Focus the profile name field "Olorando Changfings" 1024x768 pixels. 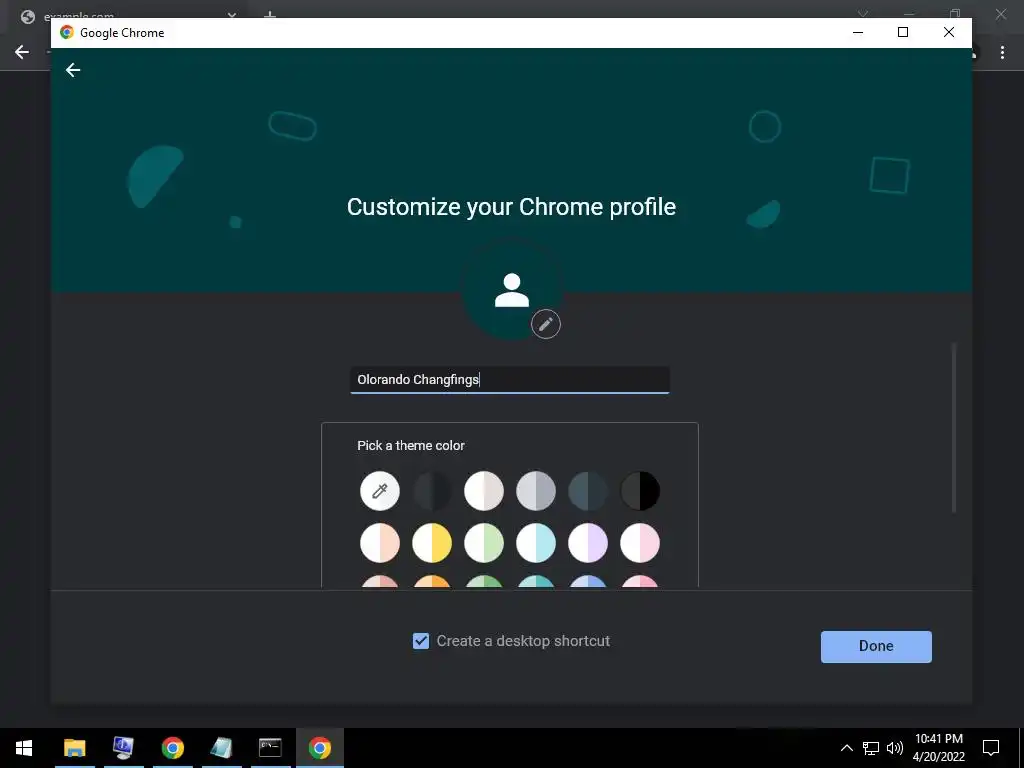tap(510, 379)
